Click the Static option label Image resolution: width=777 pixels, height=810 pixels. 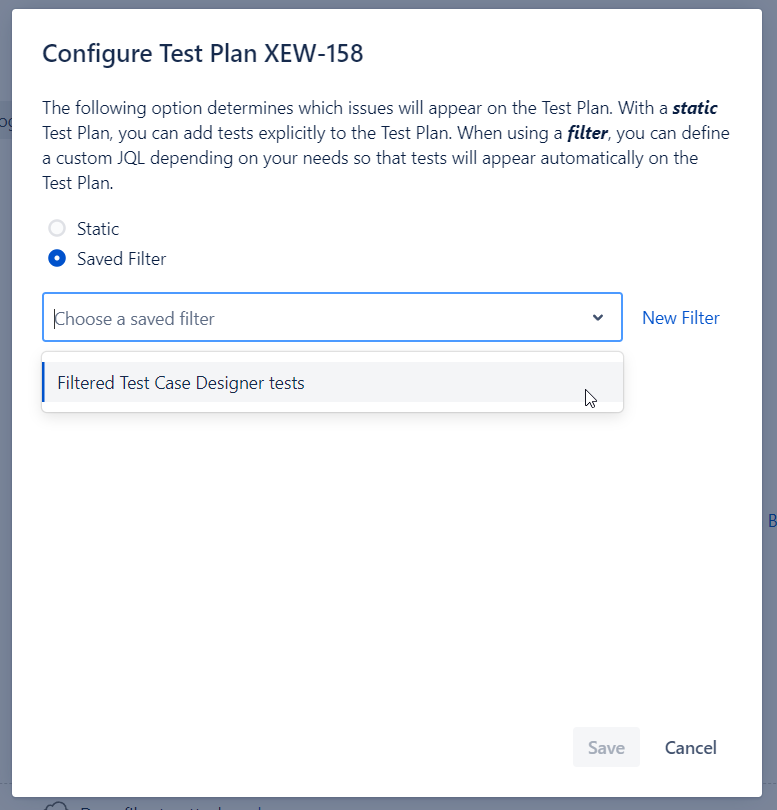(98, 229)
